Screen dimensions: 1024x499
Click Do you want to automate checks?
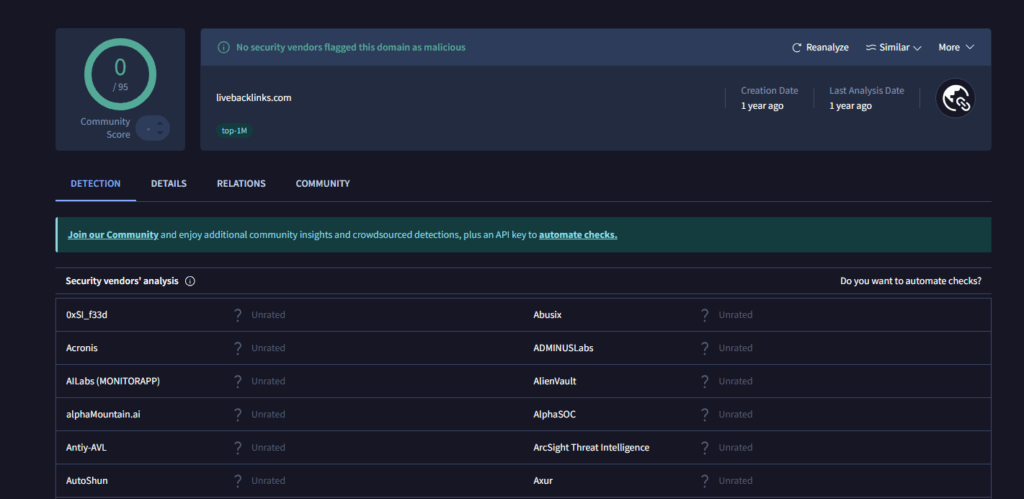(910, 281)
